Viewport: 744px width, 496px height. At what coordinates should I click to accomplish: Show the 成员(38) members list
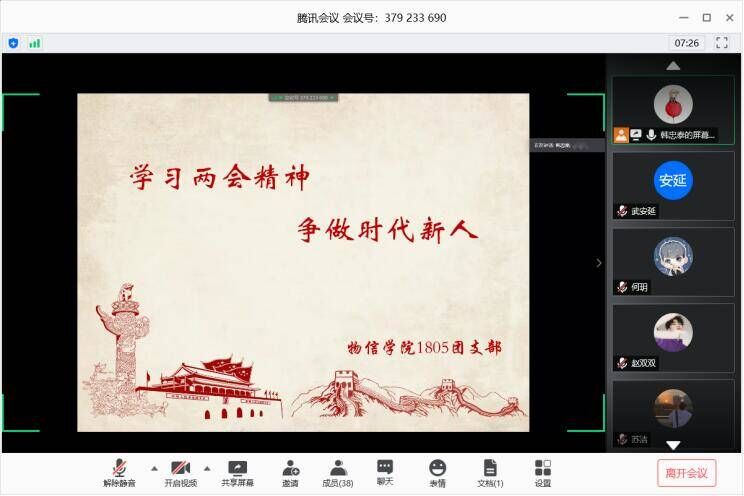pyautogui.click(x=338, y=472)
